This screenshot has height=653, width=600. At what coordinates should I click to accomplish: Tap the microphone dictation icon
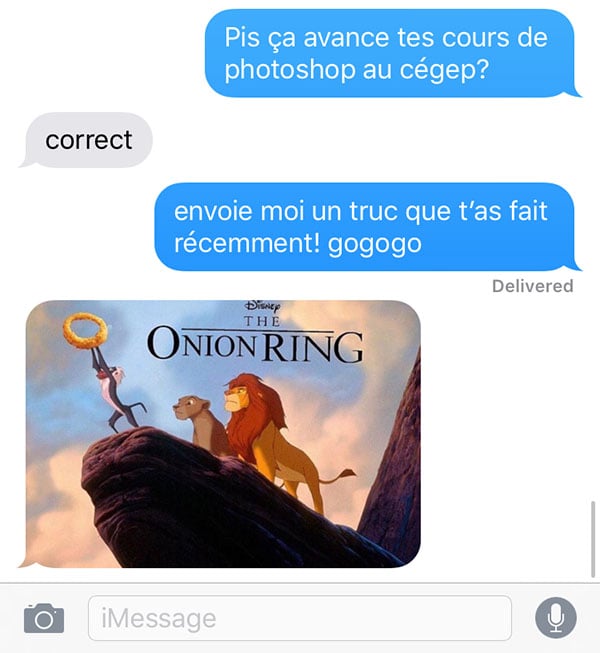tap(555, 618)
